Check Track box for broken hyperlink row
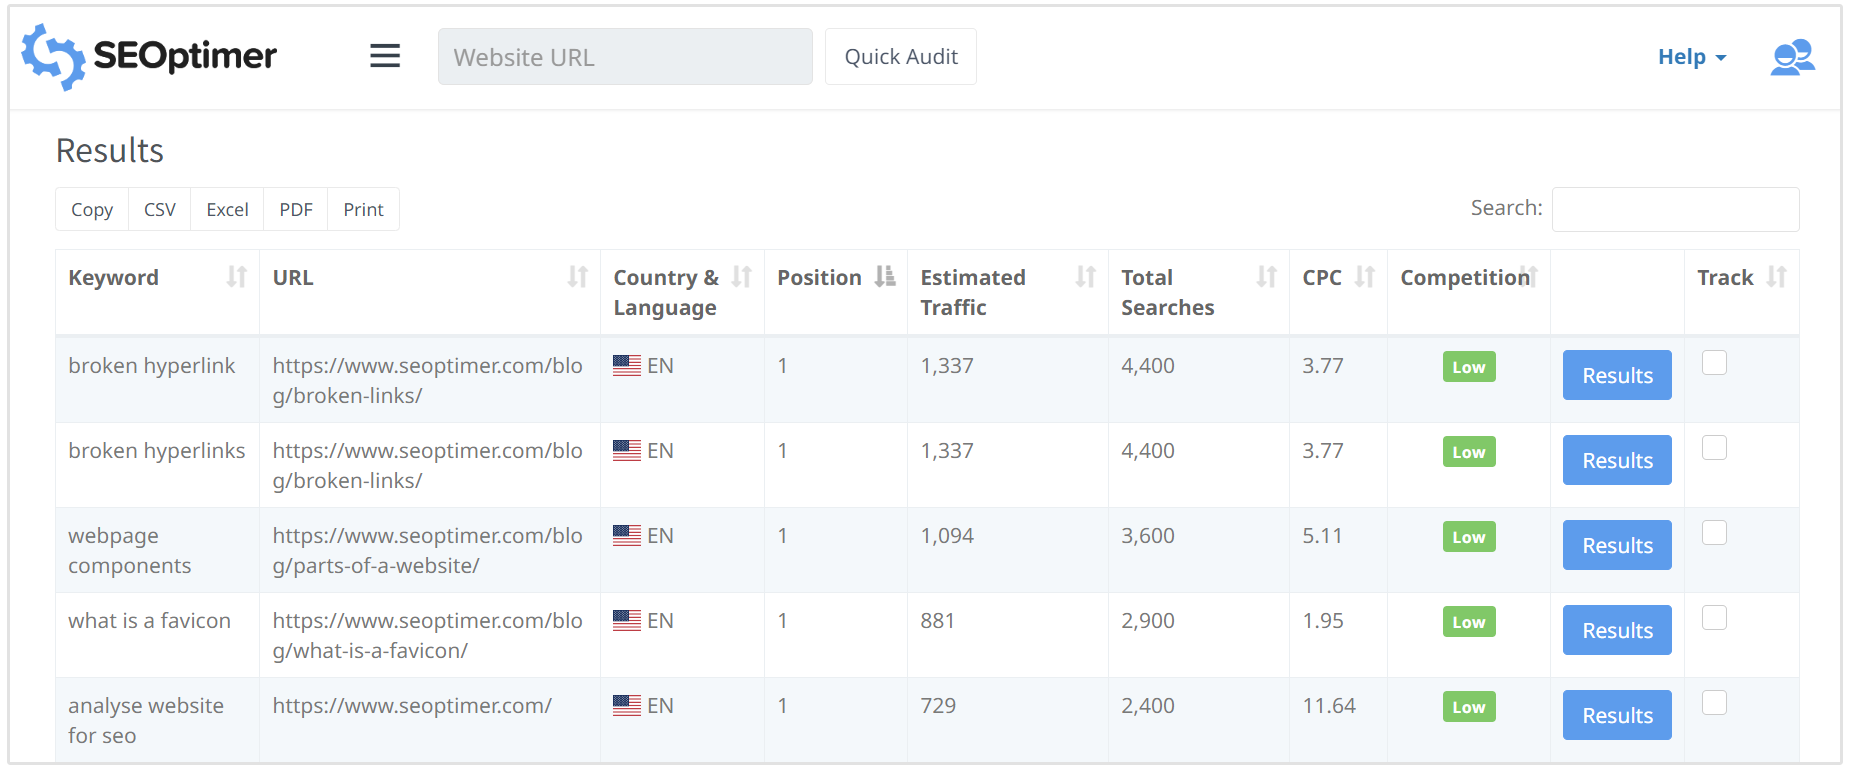 (x=1714, y=363)
